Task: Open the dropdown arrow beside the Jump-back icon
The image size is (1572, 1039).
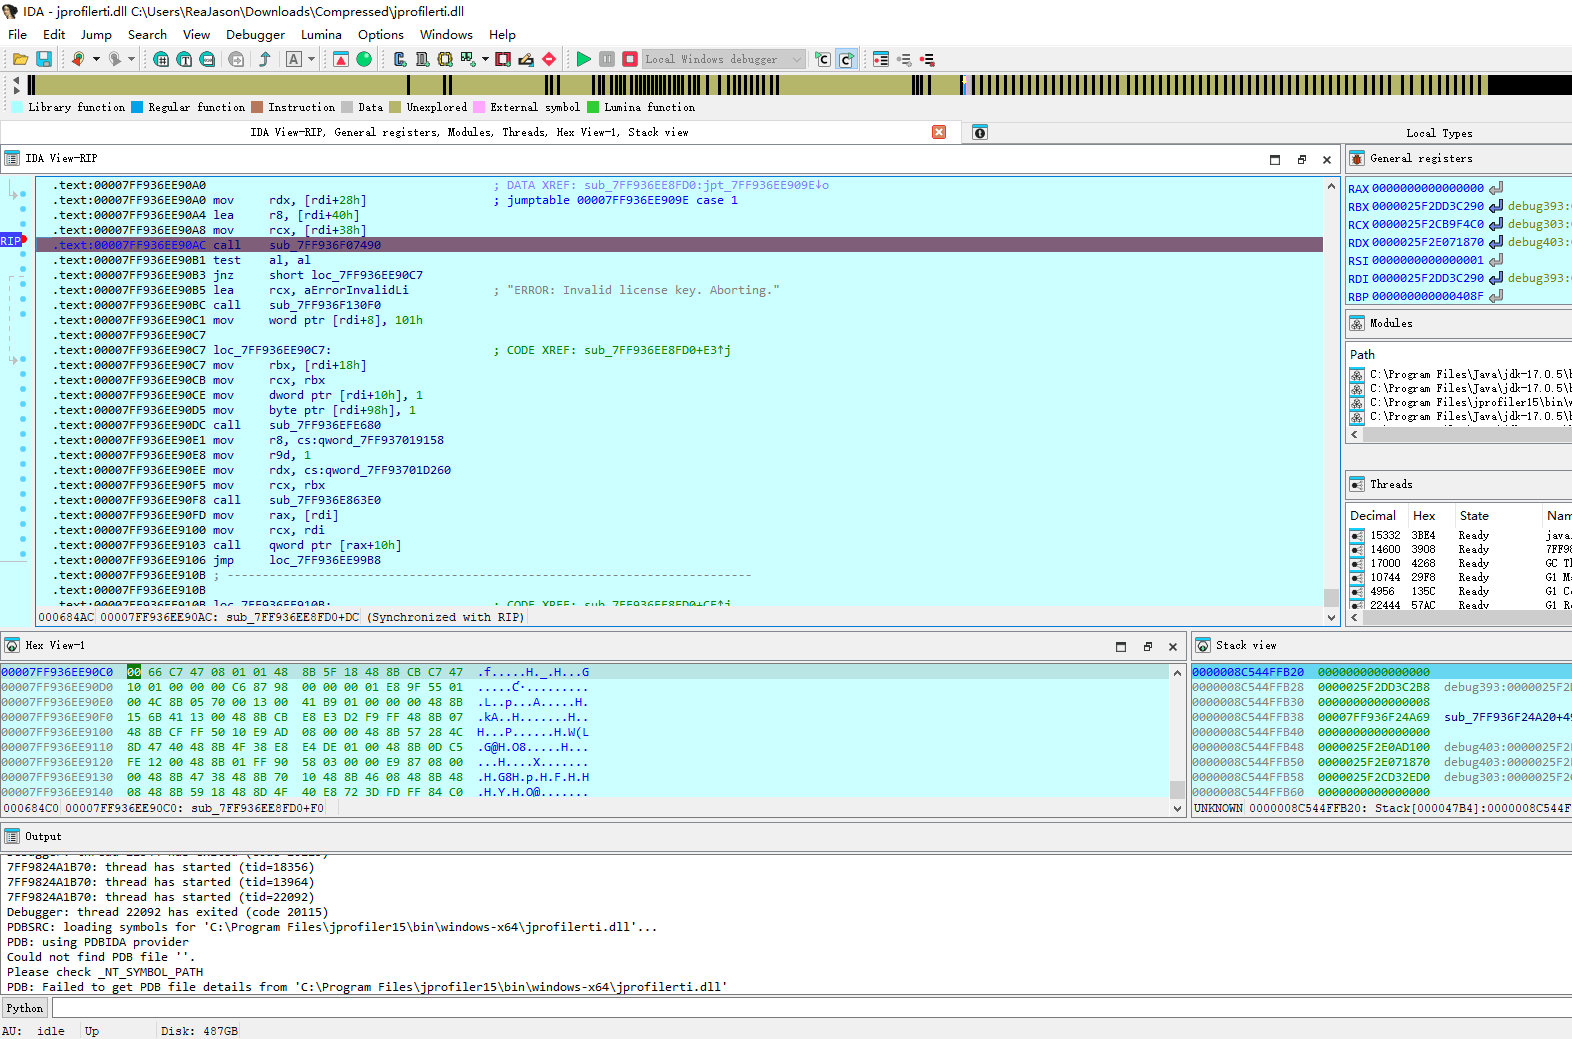Action: [96, 59]
